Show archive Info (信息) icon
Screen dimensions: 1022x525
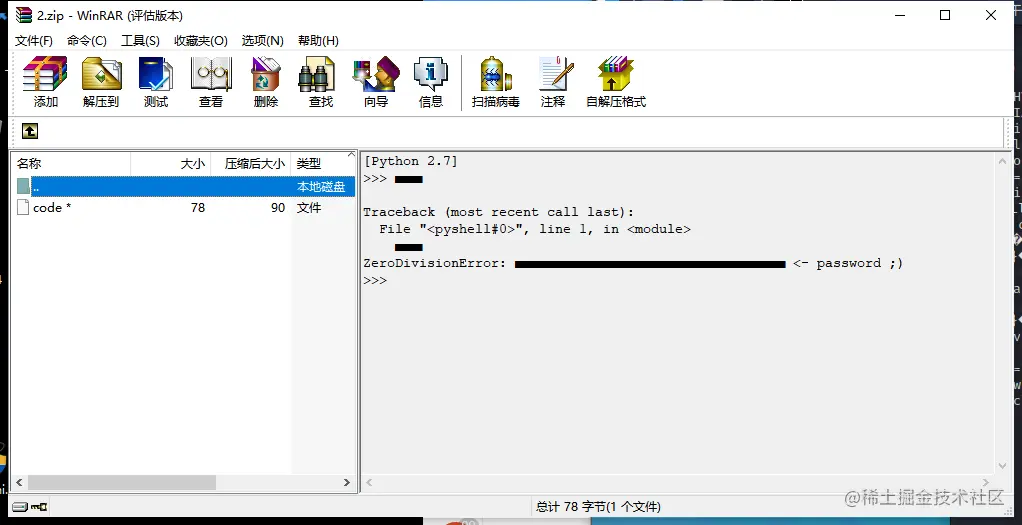tap(431, 82)
